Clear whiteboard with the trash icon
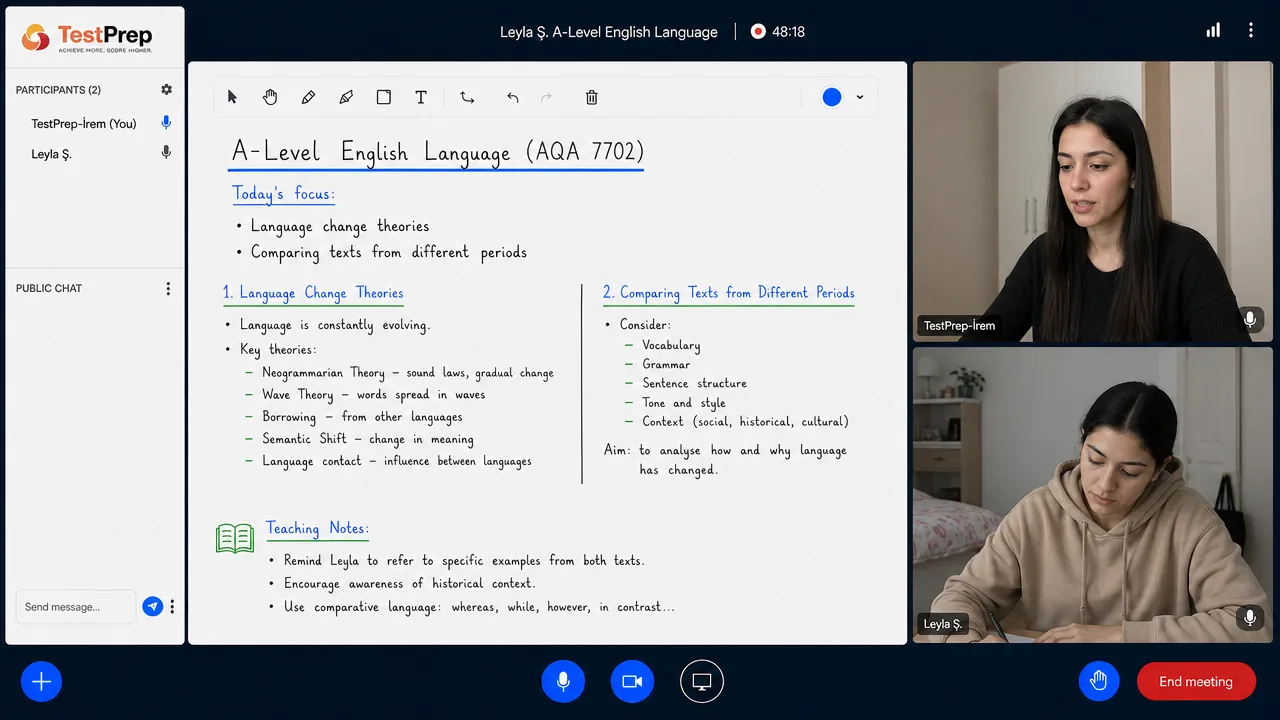Image resolution: width=1280 pixels, height=720 pixels. (x=592, y=97)
